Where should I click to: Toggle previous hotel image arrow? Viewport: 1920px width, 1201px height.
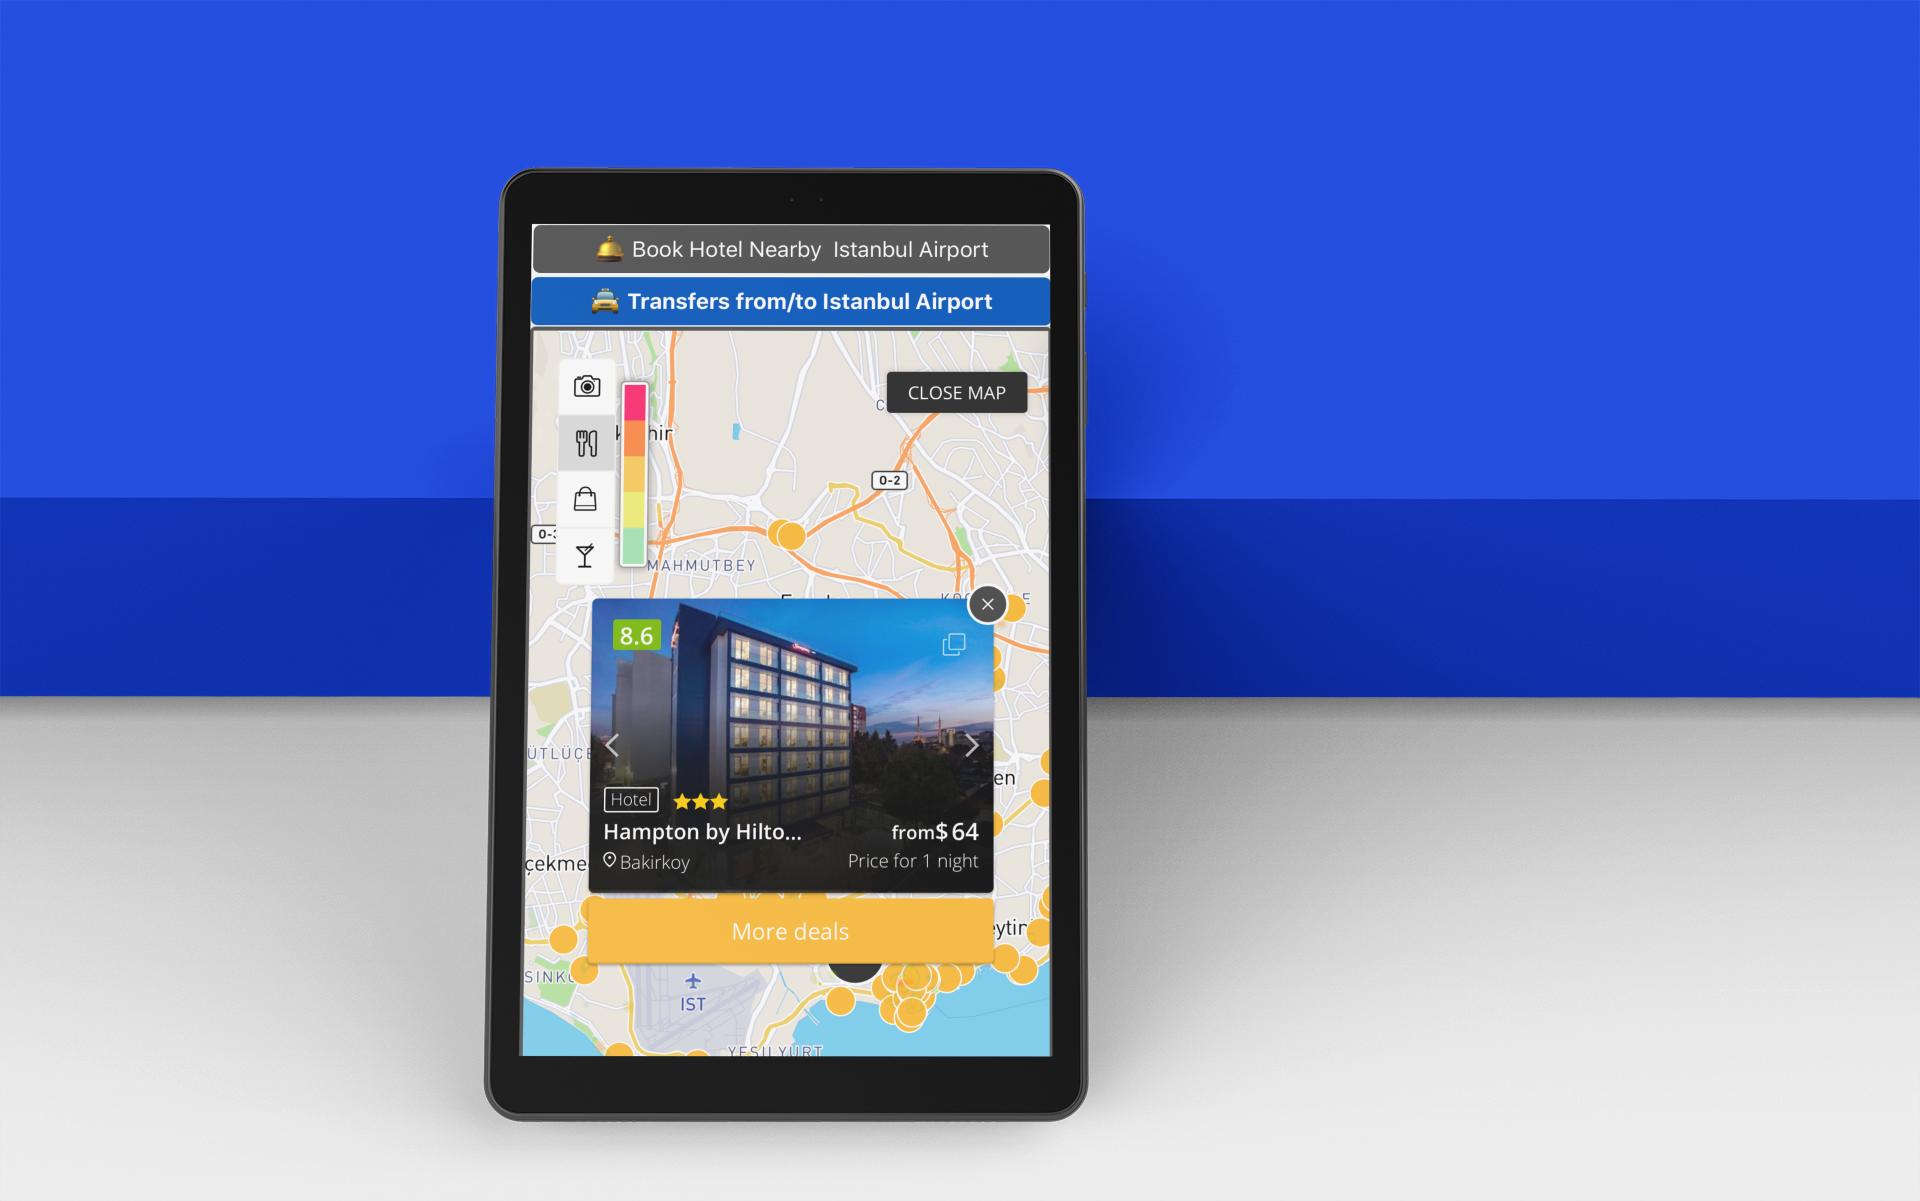coord(616,742)
